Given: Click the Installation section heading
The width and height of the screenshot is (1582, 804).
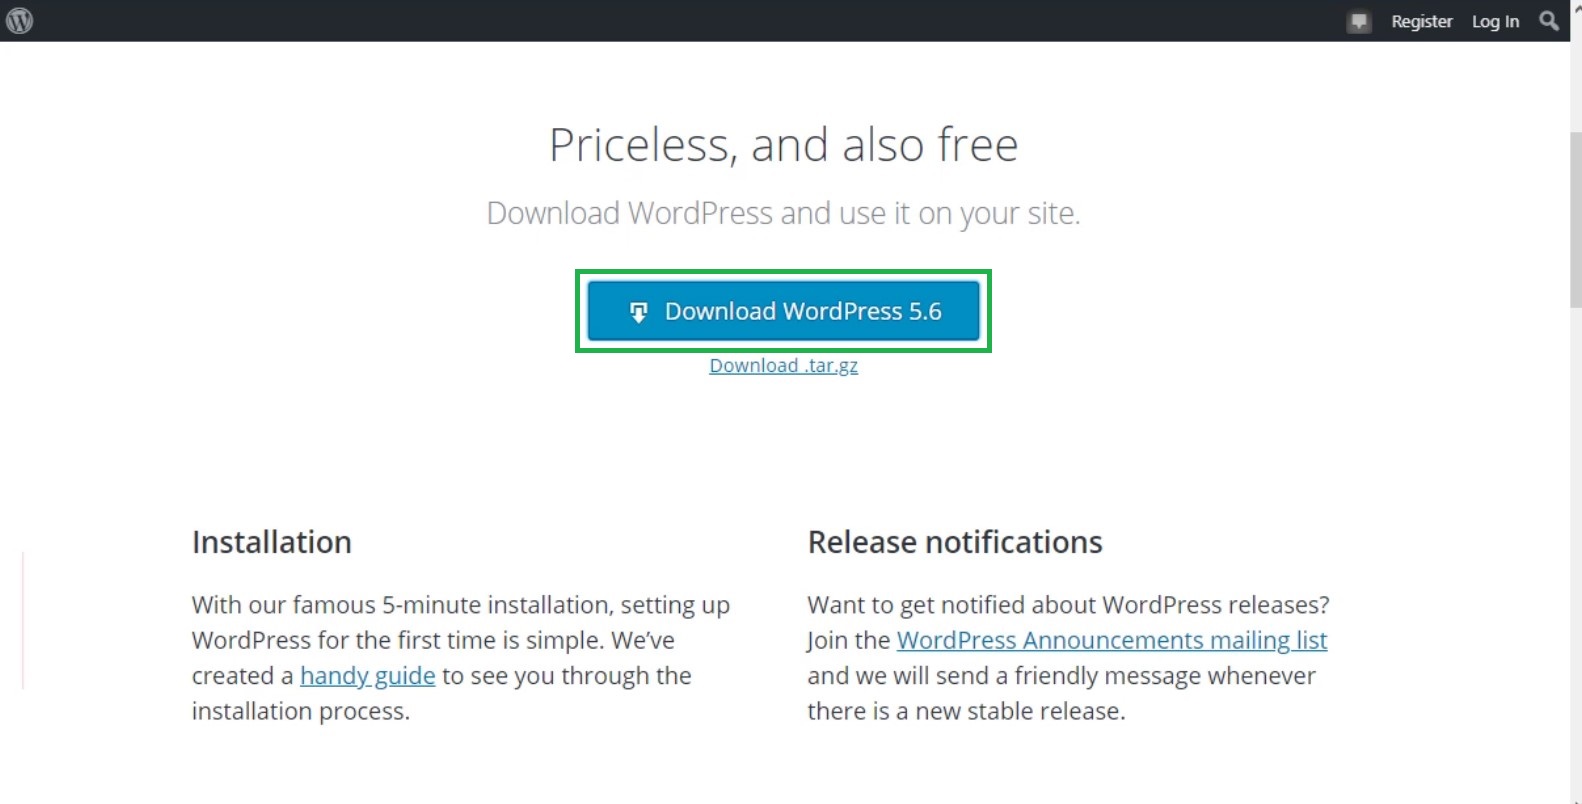Looking at the screenshot, I should 271,542.
